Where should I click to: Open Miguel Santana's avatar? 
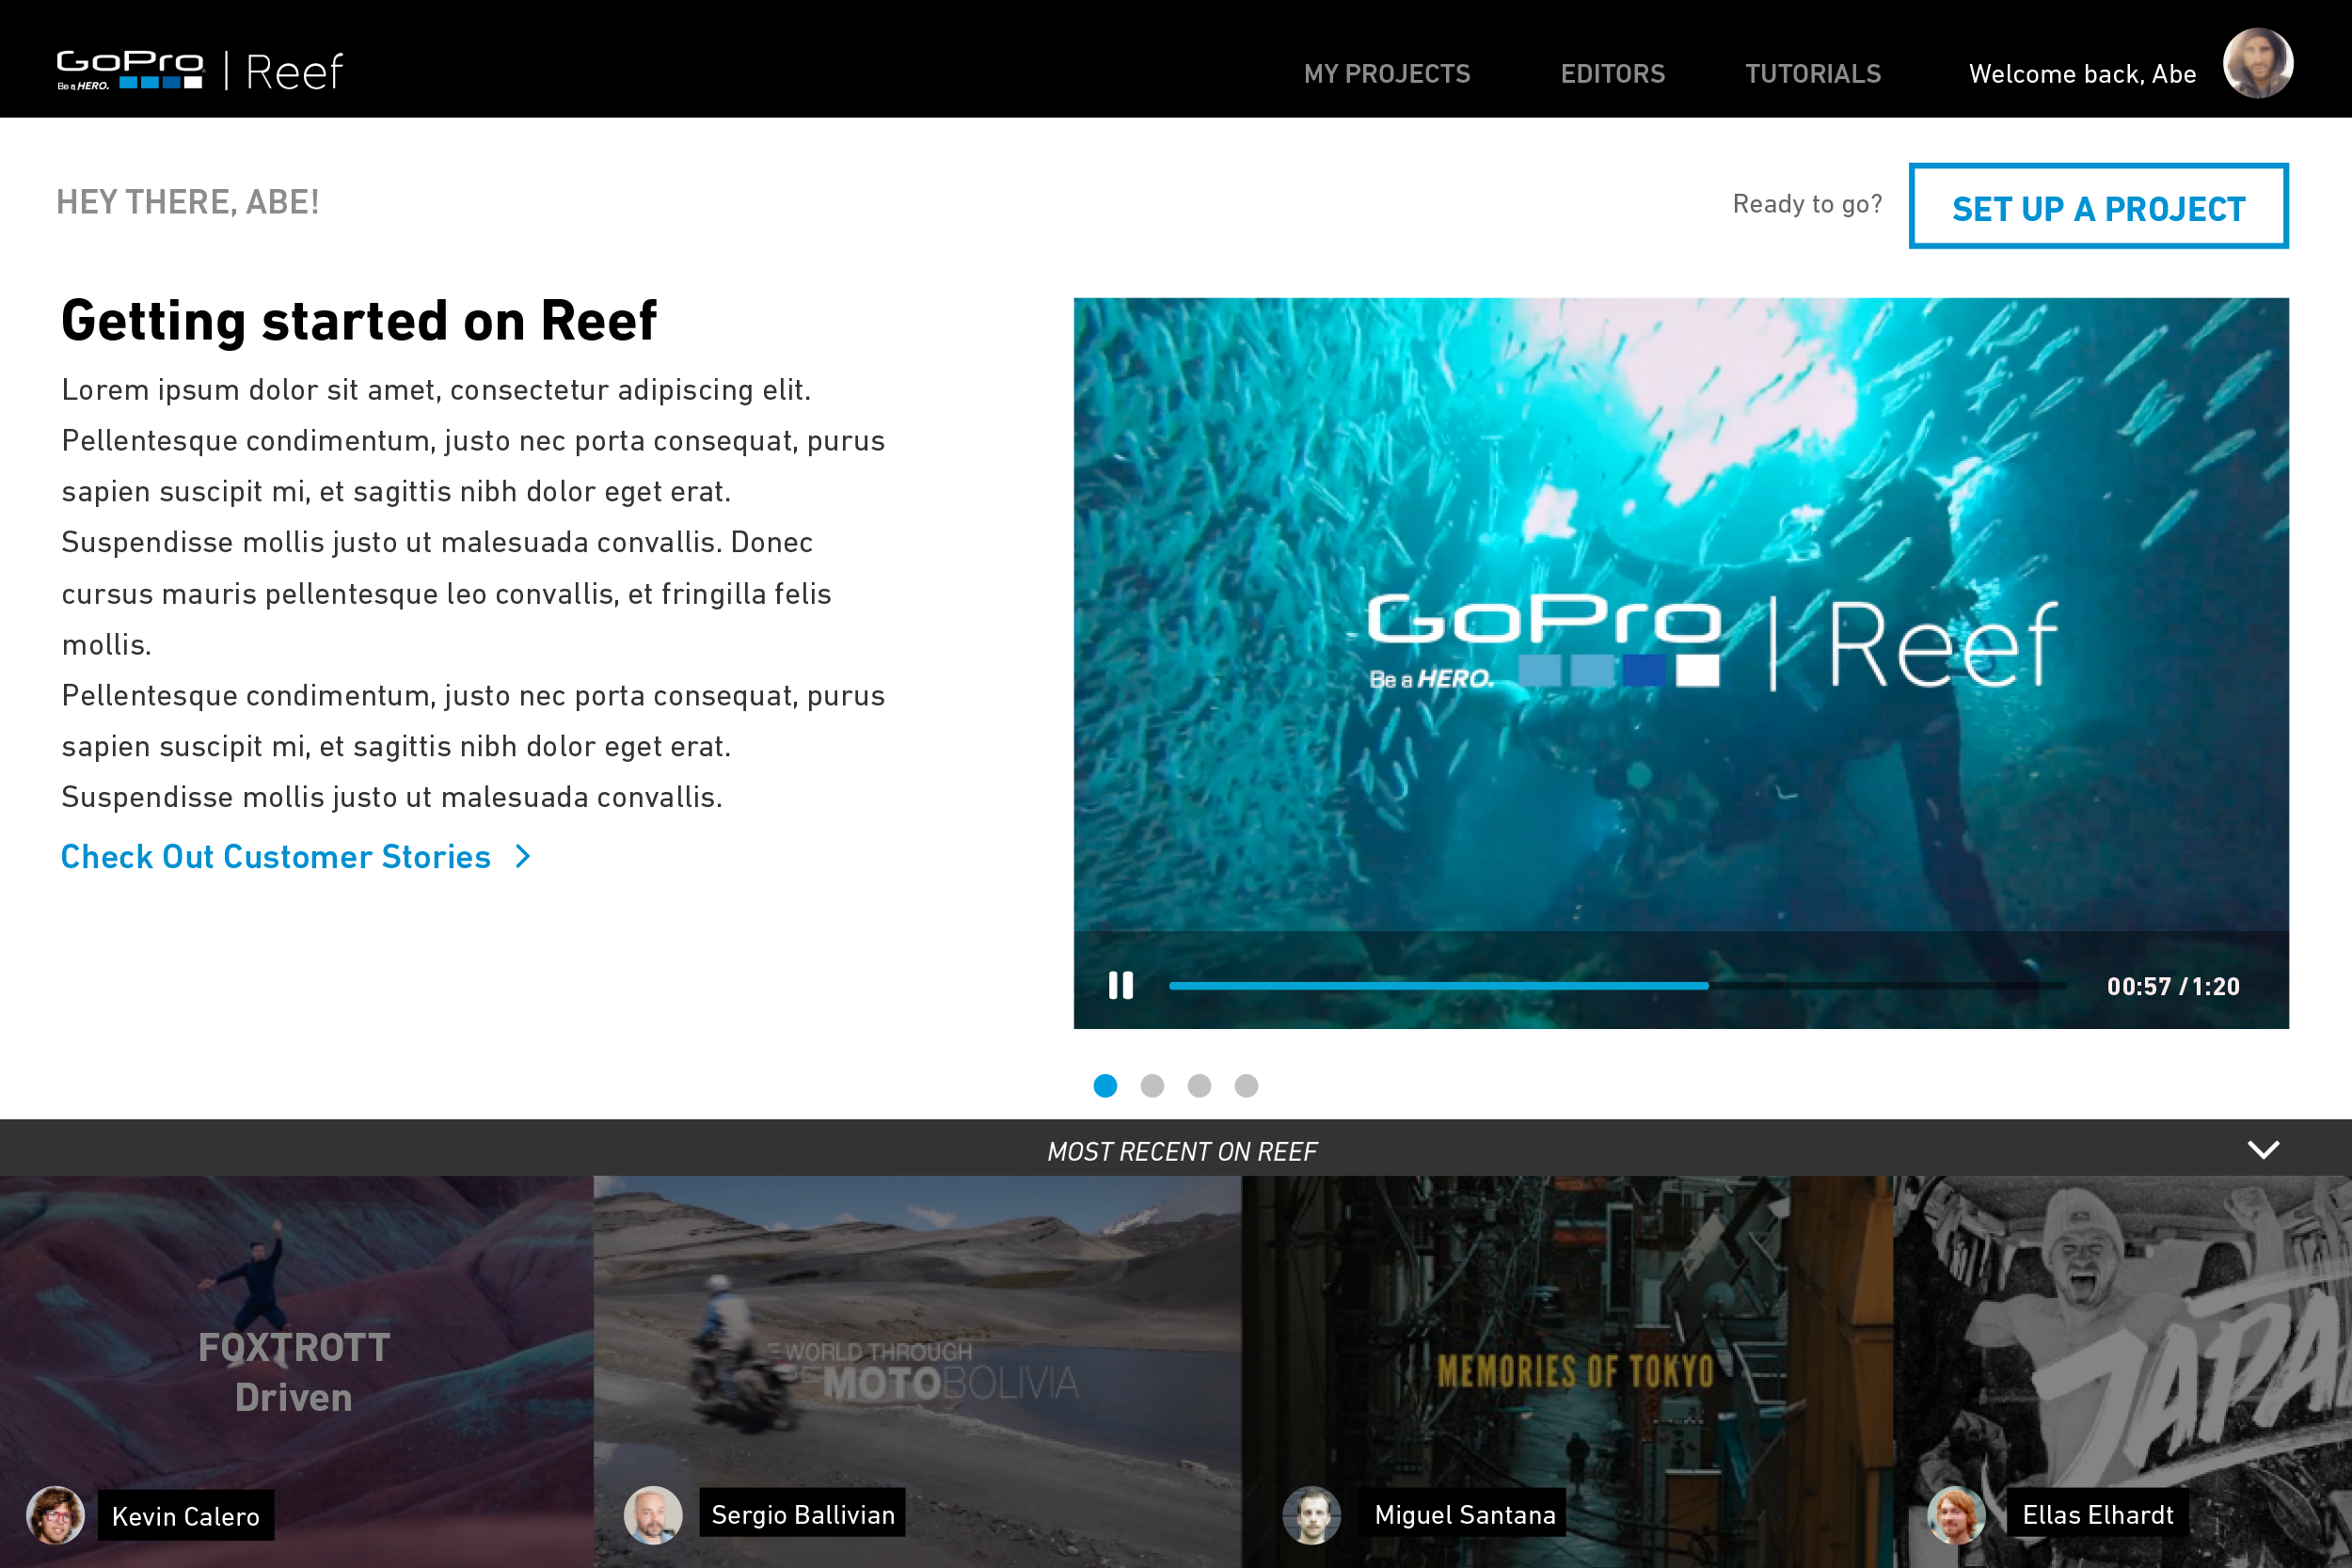click(1311, 1514)
